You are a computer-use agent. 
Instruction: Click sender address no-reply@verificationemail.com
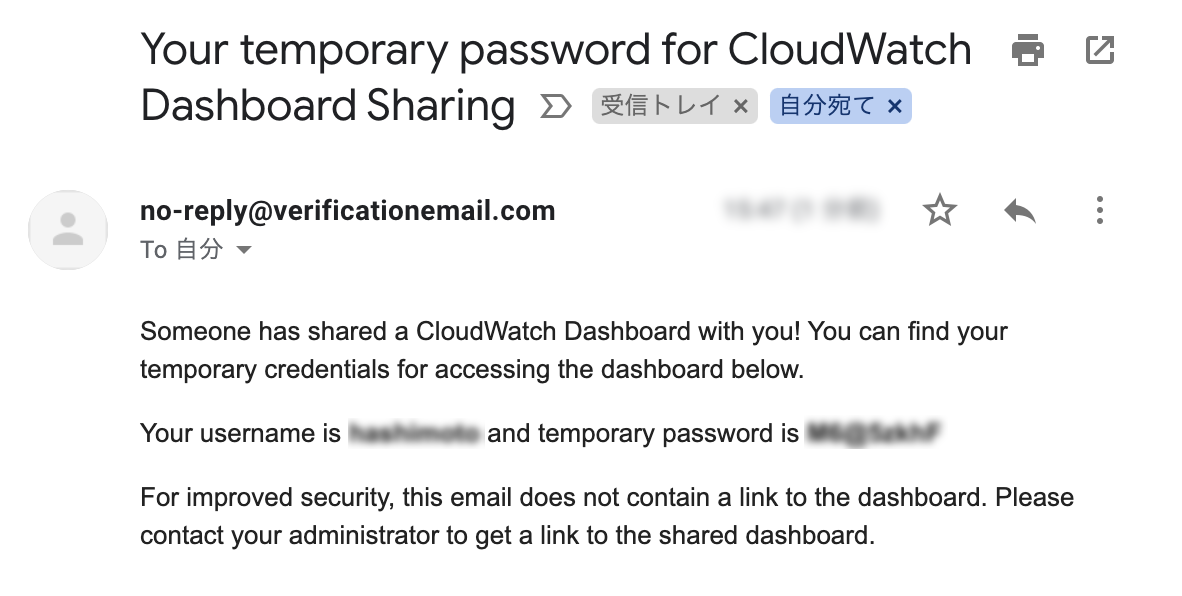coord(347,211)
